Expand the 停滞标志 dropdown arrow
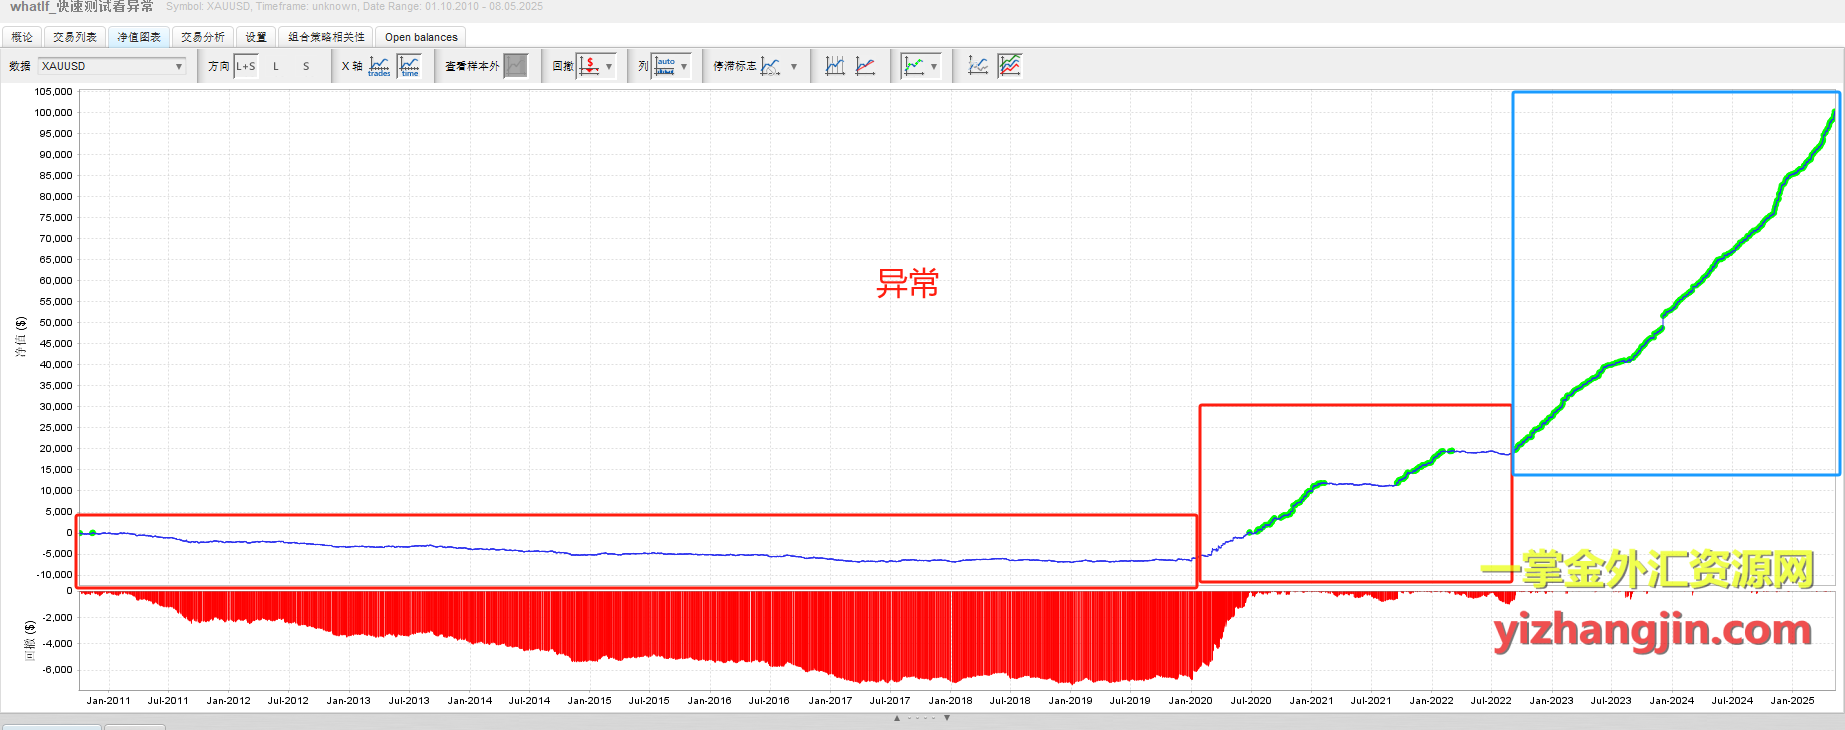Viewport: 1845px width, 730px height. pos(794,67)
